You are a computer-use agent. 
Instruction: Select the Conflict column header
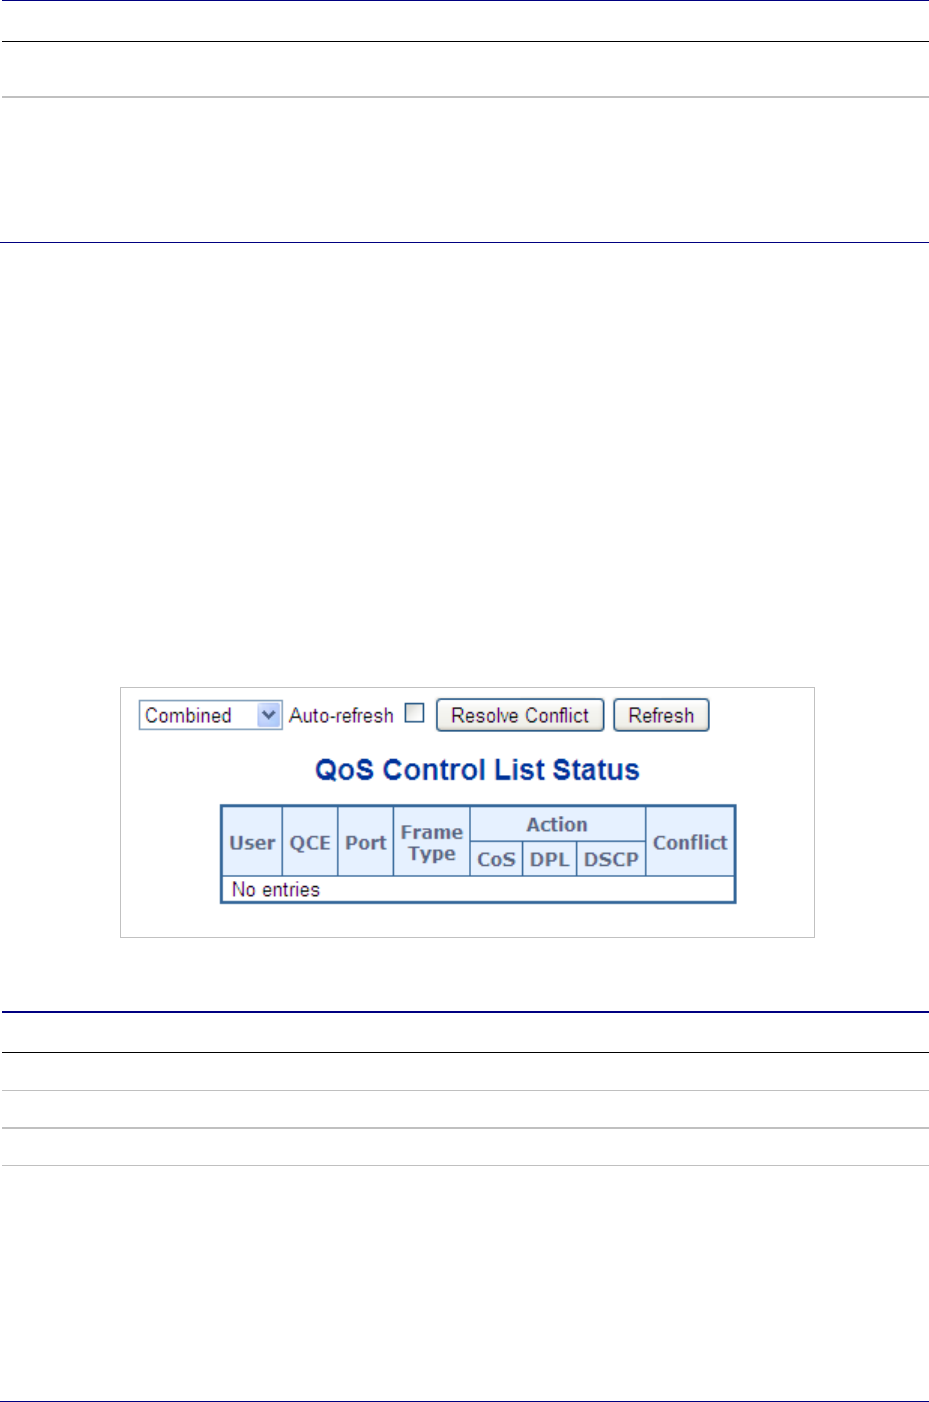[x=690, y=842]
